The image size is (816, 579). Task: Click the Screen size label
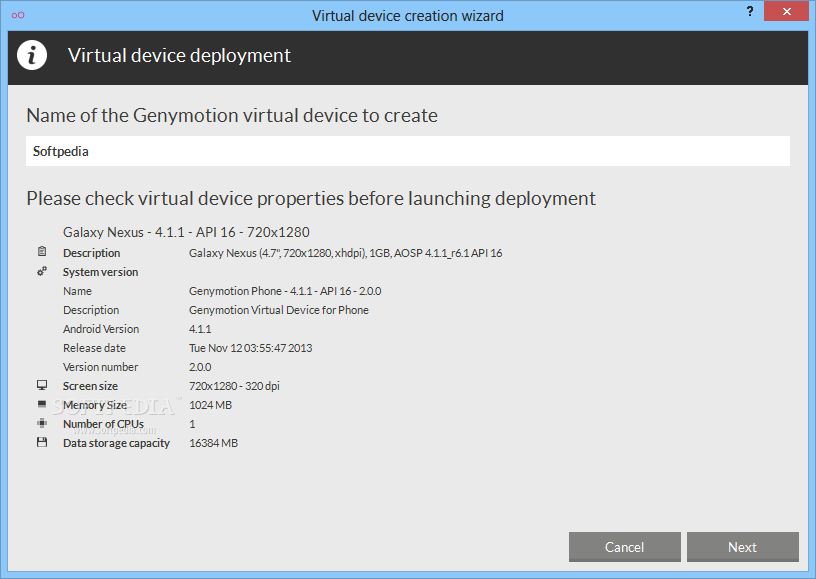tap(90, 386)
